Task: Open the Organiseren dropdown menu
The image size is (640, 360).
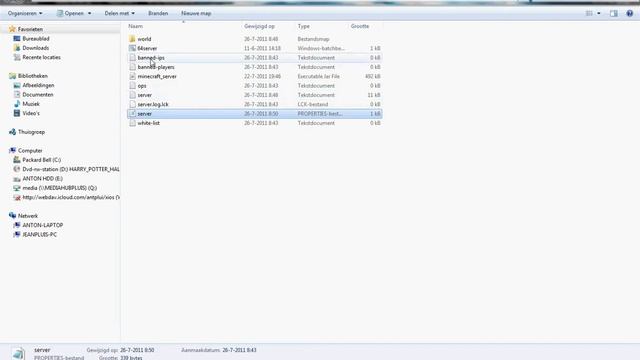Action: 25,13
